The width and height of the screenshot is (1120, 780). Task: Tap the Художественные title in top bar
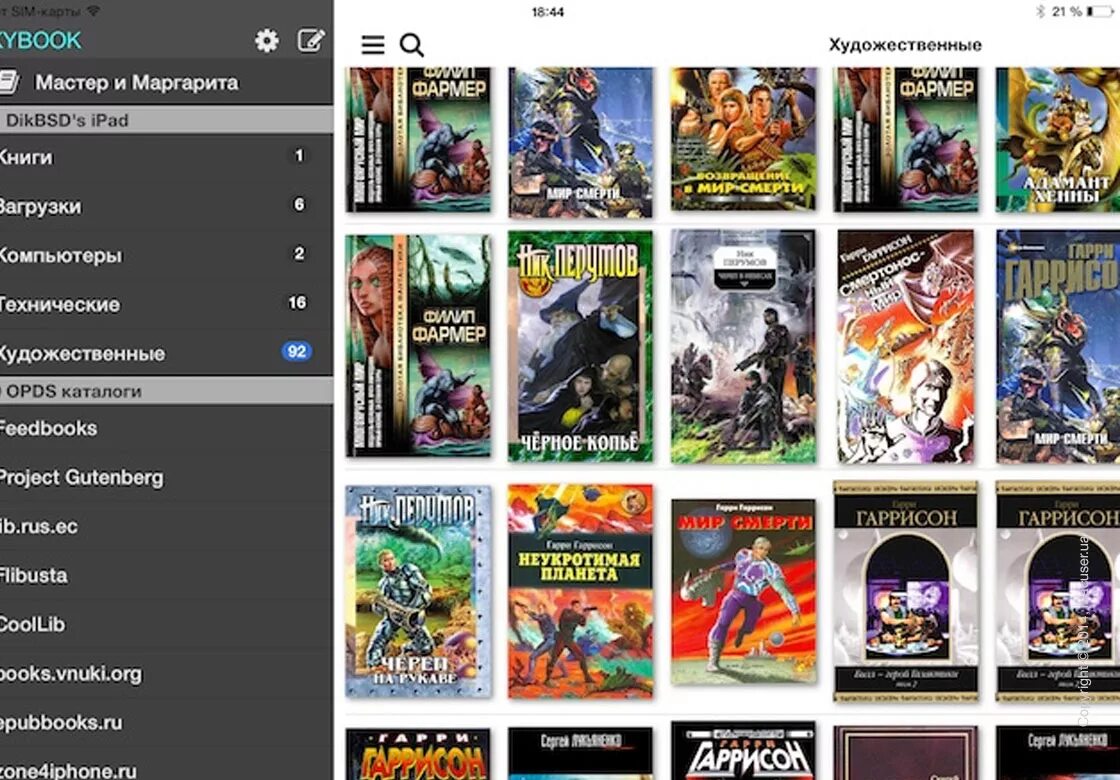pos(905,45)
